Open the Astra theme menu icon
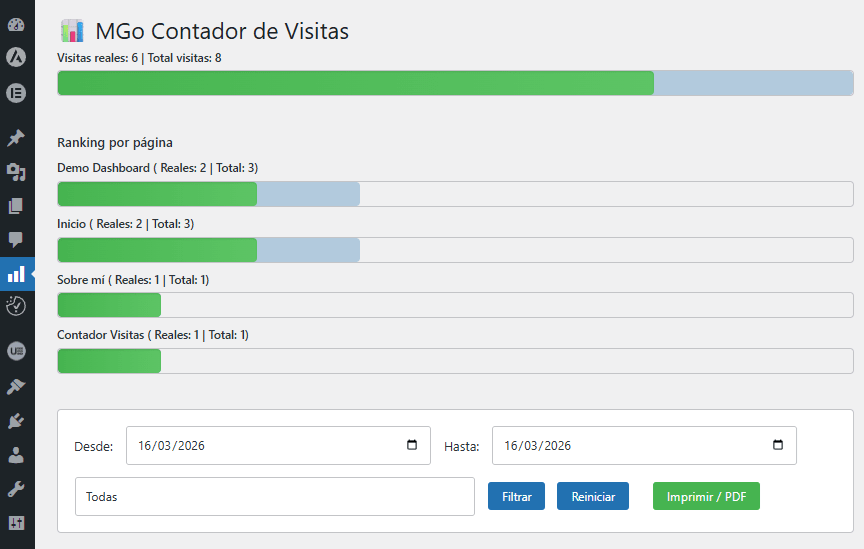864x549 pixels. click(x=16, y=58)
